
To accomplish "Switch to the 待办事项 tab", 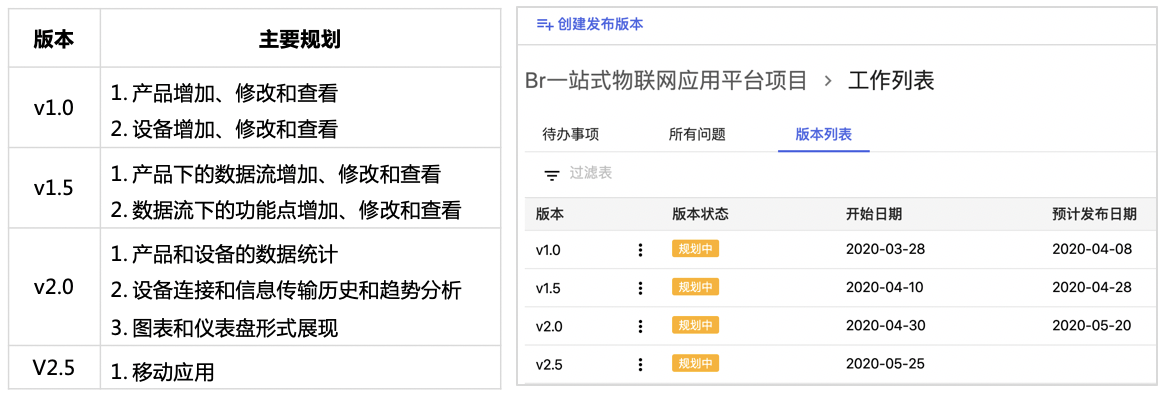I will click(571, 134).
